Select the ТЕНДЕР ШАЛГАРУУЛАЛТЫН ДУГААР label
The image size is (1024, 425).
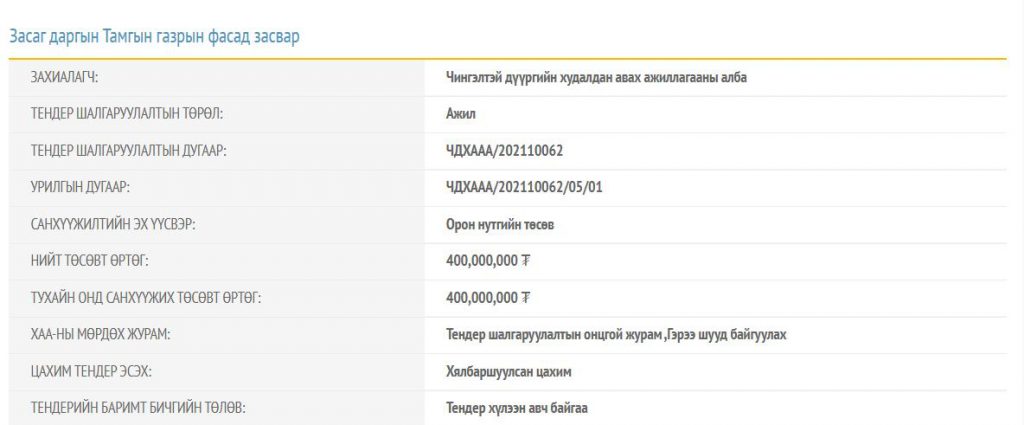(128, 151)
